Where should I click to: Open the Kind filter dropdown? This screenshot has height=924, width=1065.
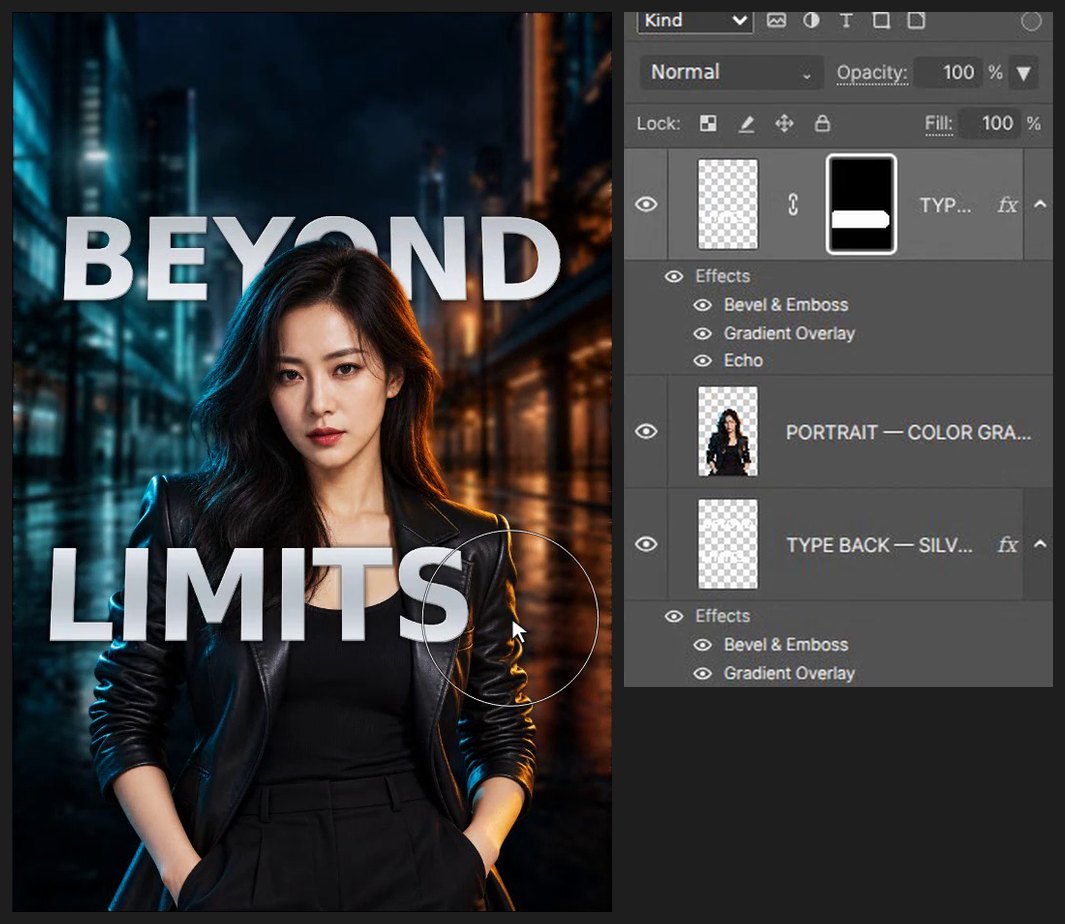[x=695, y=22]
